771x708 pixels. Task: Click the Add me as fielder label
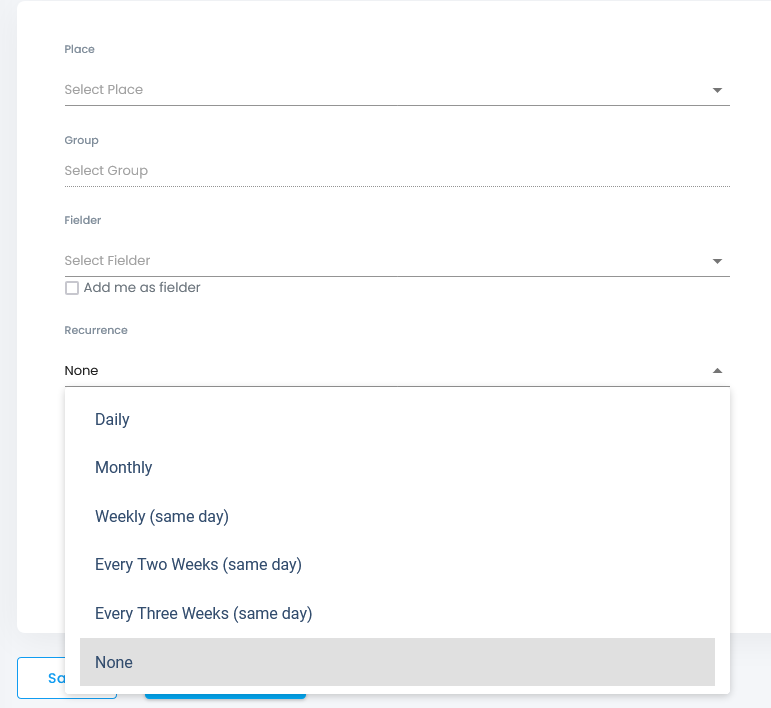click(142, 288)
